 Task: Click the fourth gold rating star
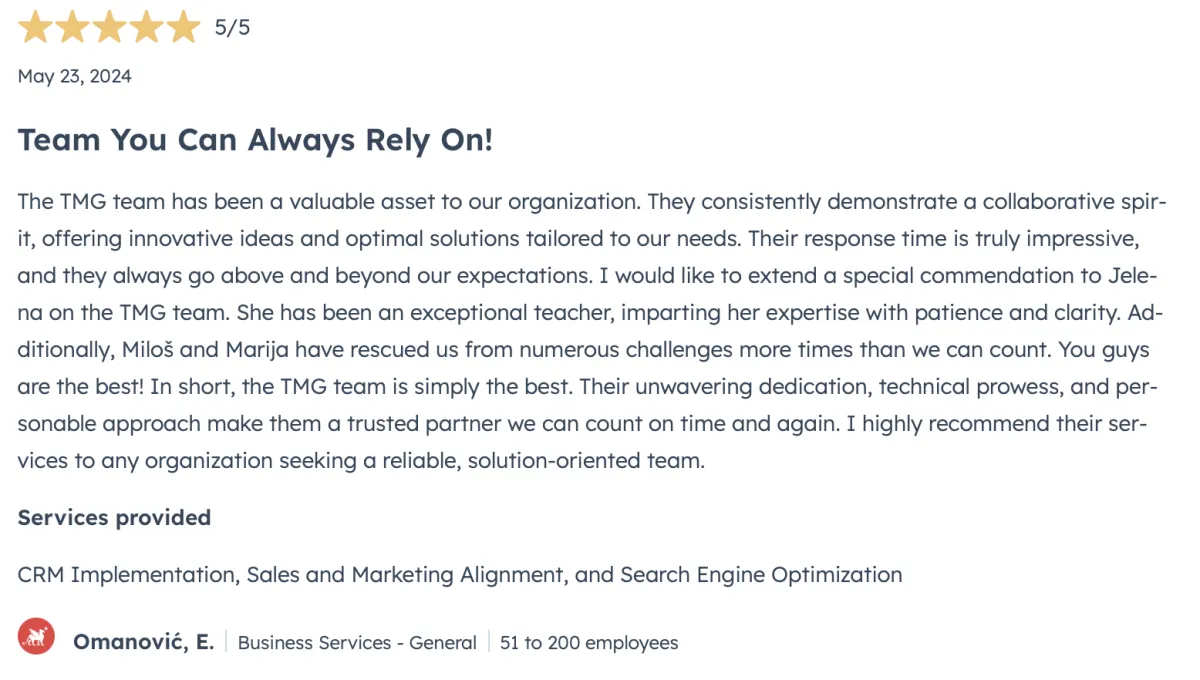click(x=146, y=27)
